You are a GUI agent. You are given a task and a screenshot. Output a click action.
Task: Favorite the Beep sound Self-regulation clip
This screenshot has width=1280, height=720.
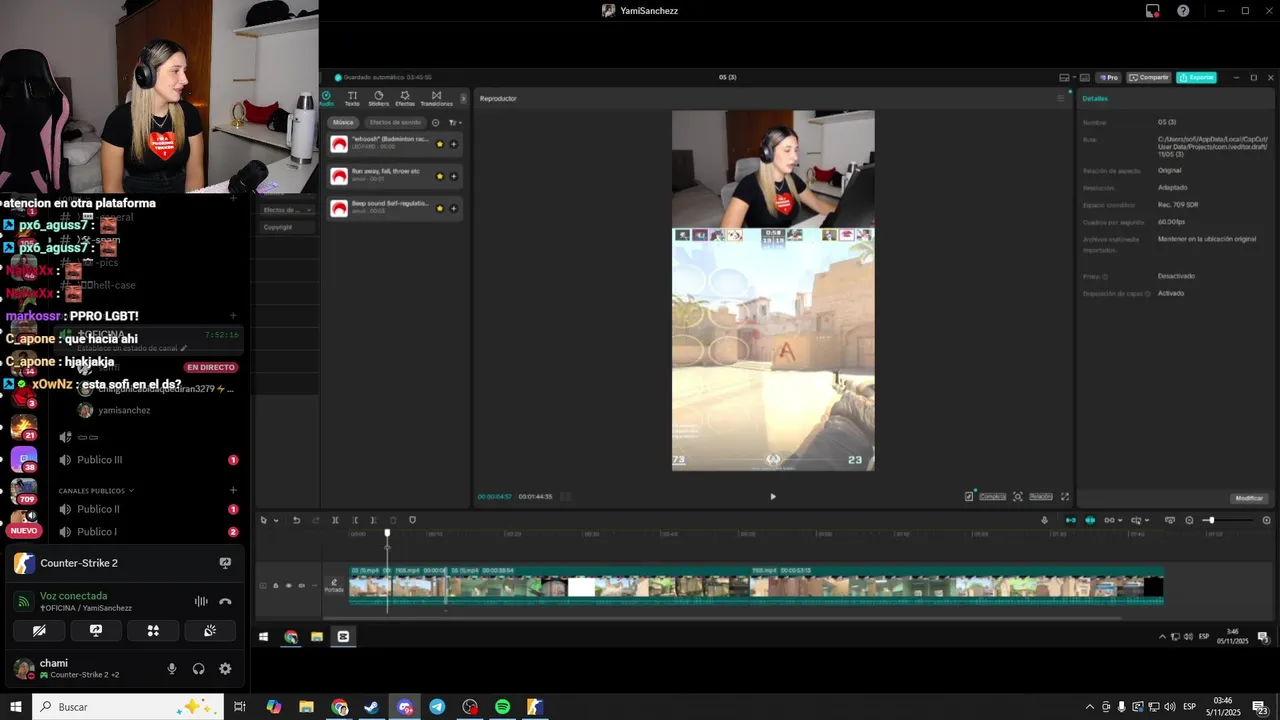439,208
